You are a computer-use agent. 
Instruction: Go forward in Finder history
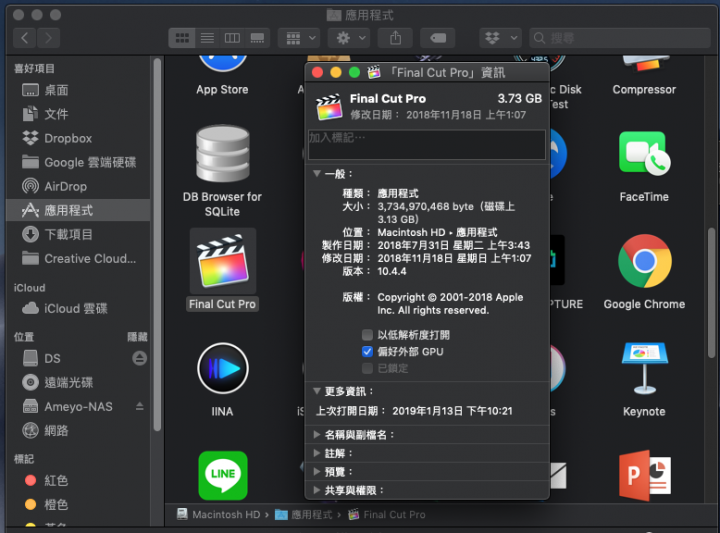(48, 38)
